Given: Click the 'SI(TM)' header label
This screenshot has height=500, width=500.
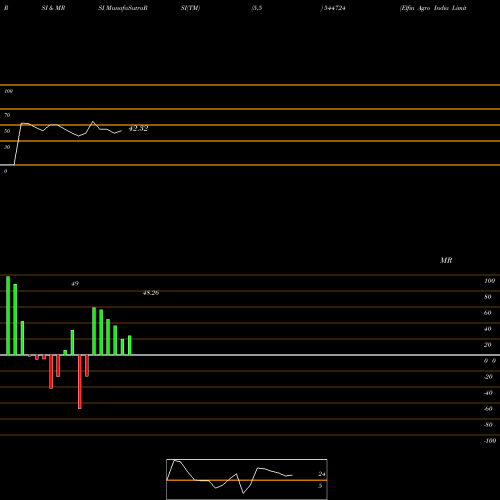Looking at the screenshot, I should coord(190,8).
